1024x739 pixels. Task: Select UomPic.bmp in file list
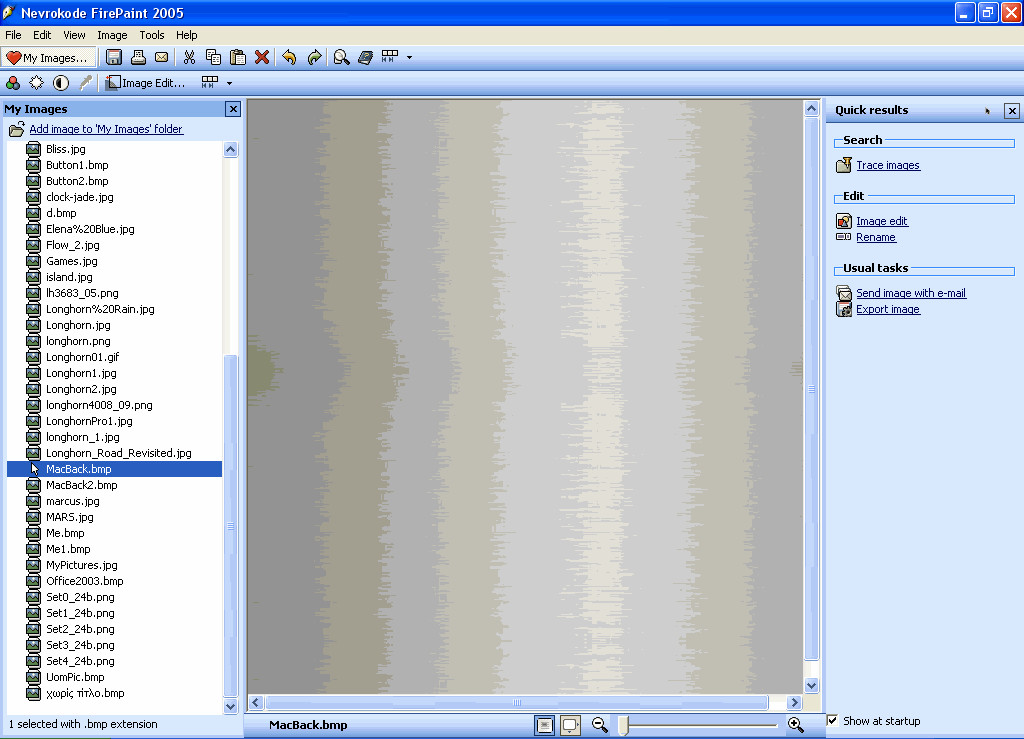click(x=75, y=677)
